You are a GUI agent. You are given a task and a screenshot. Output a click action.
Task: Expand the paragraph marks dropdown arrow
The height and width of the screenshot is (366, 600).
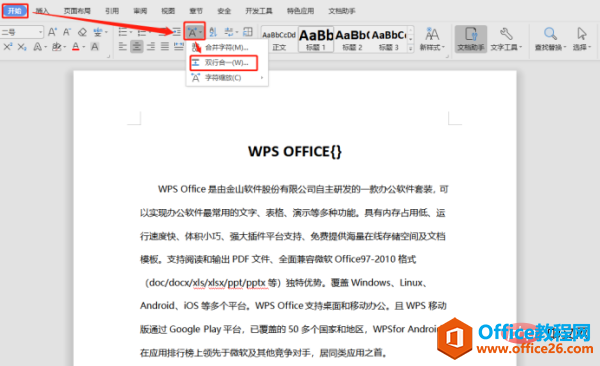[237, 32]
